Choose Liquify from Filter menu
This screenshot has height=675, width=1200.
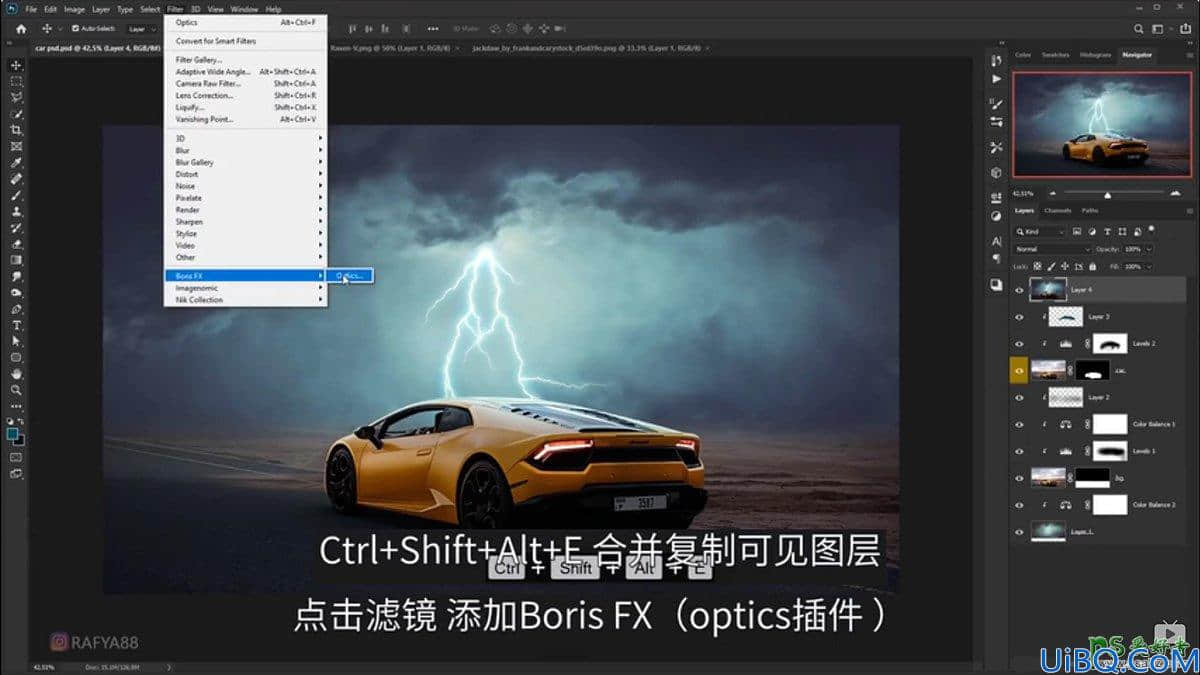[246, 107]
